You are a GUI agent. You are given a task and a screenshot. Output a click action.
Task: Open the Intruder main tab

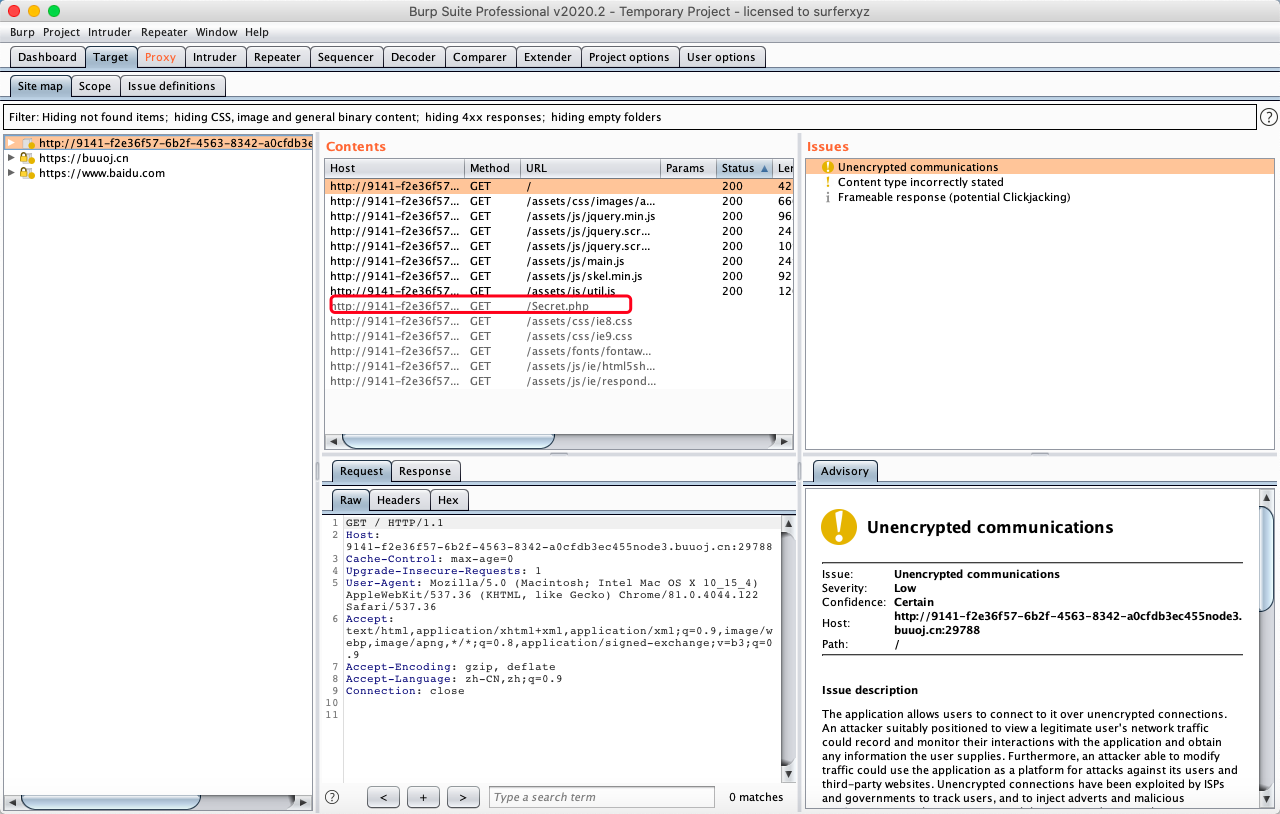(214, 57)
